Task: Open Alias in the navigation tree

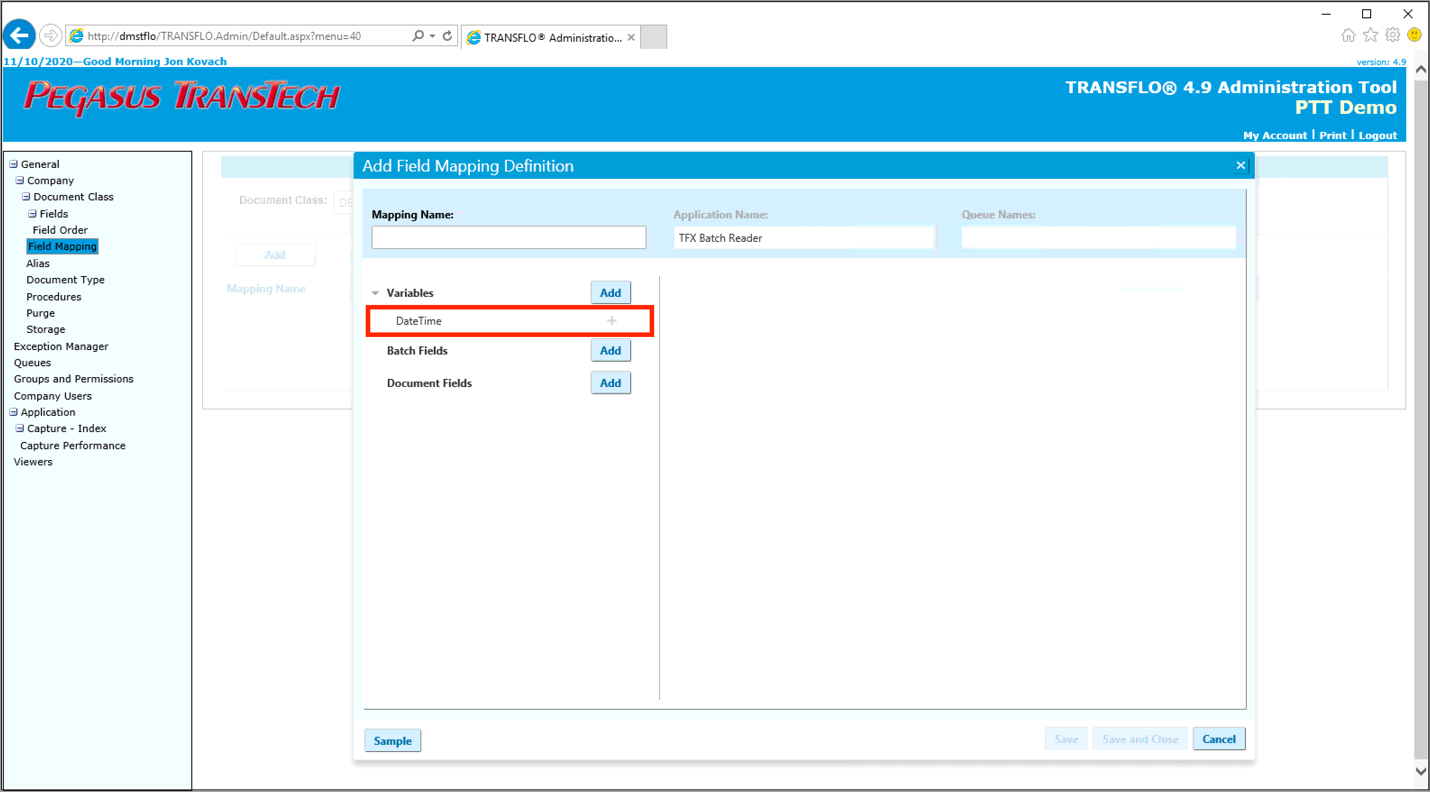Action: (x=38, y=264)
